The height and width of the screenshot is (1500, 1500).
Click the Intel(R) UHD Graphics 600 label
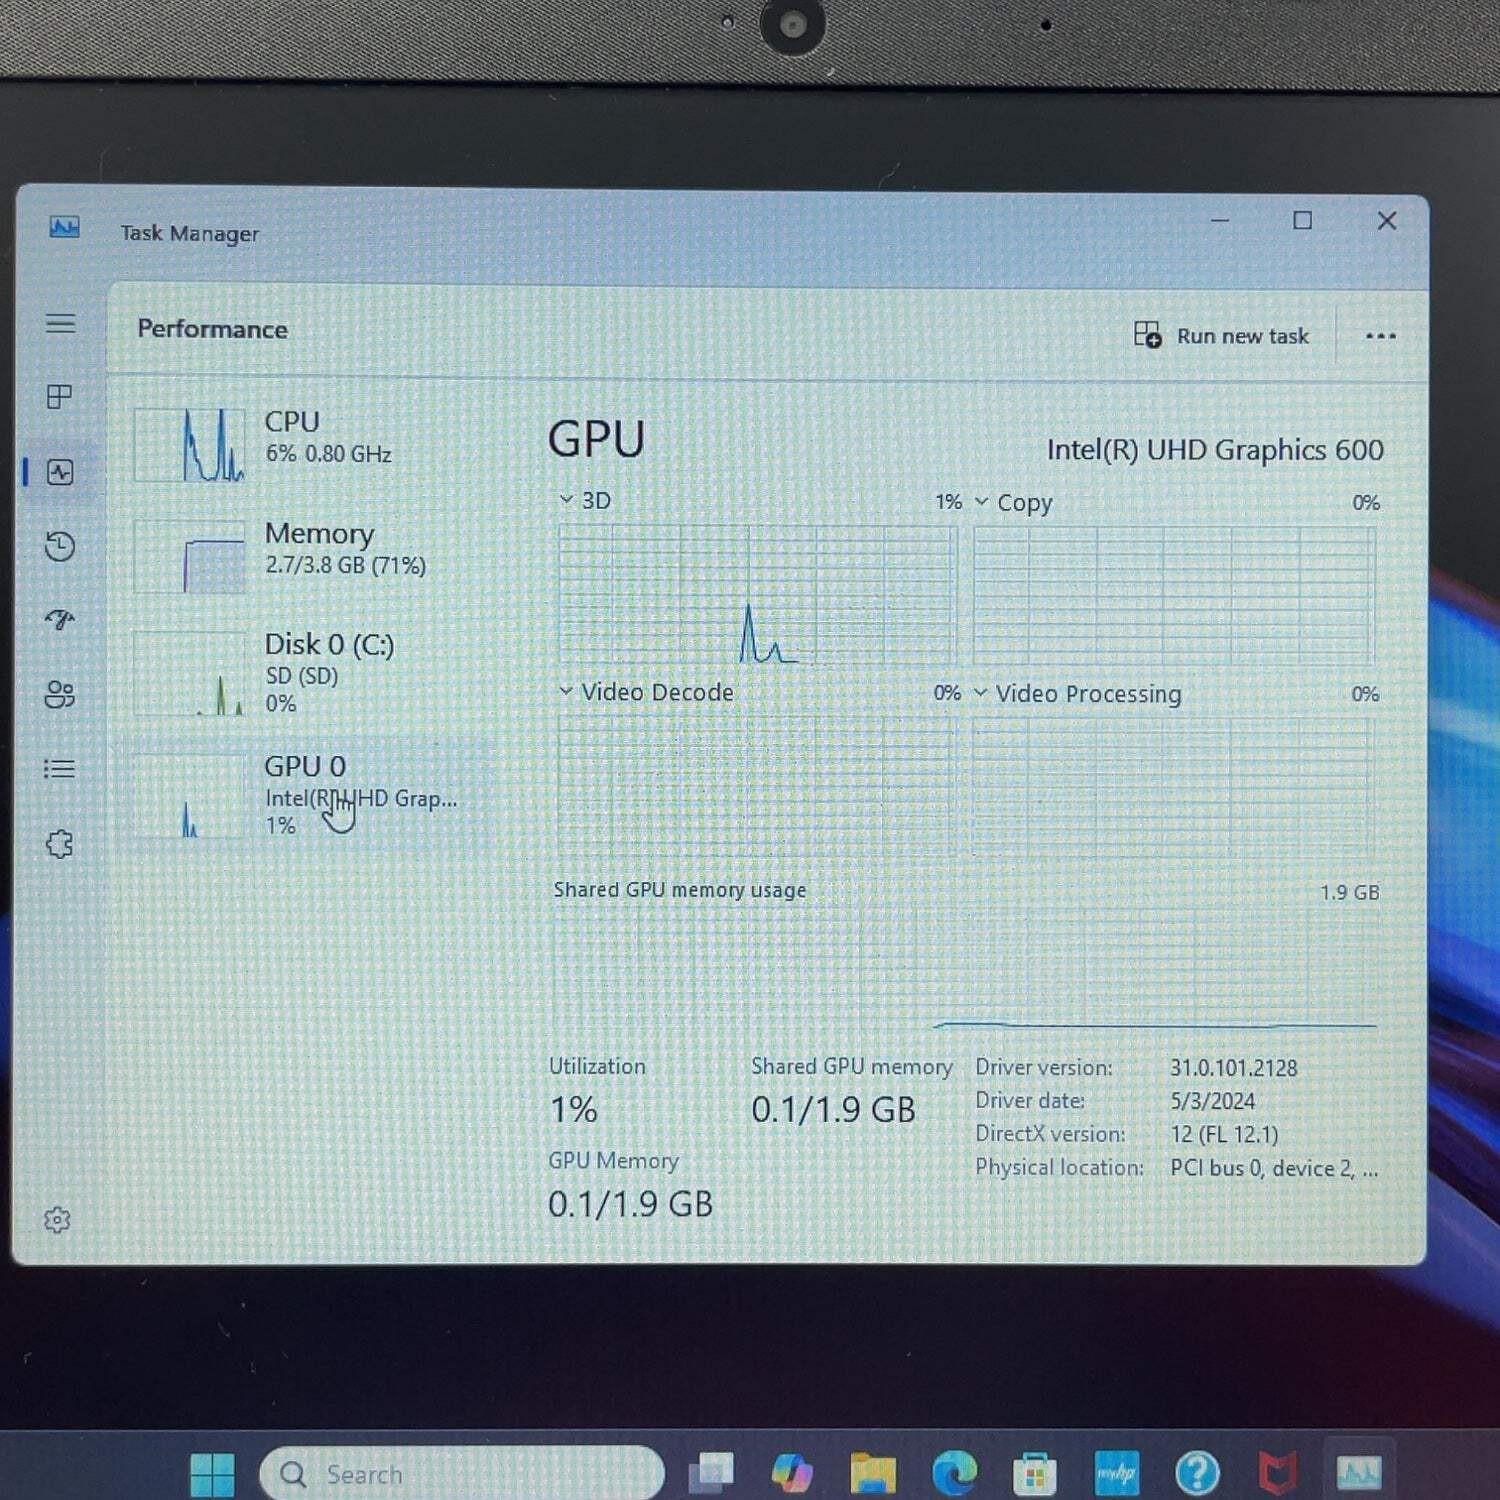pos(1215,450)
